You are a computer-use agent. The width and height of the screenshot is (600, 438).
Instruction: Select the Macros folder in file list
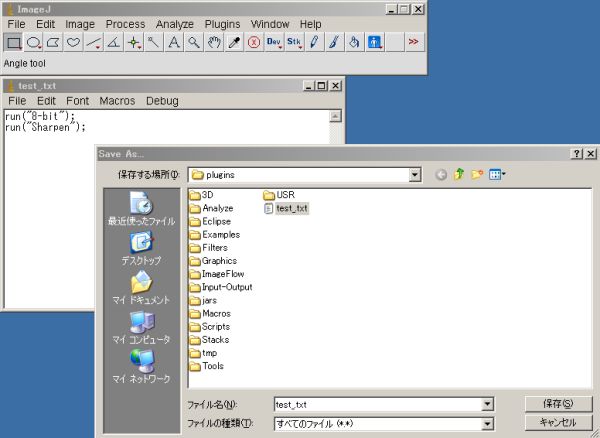coord(210,313)
